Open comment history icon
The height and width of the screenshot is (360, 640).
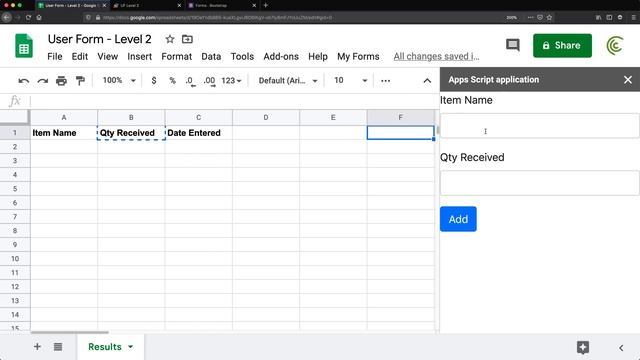513,45
